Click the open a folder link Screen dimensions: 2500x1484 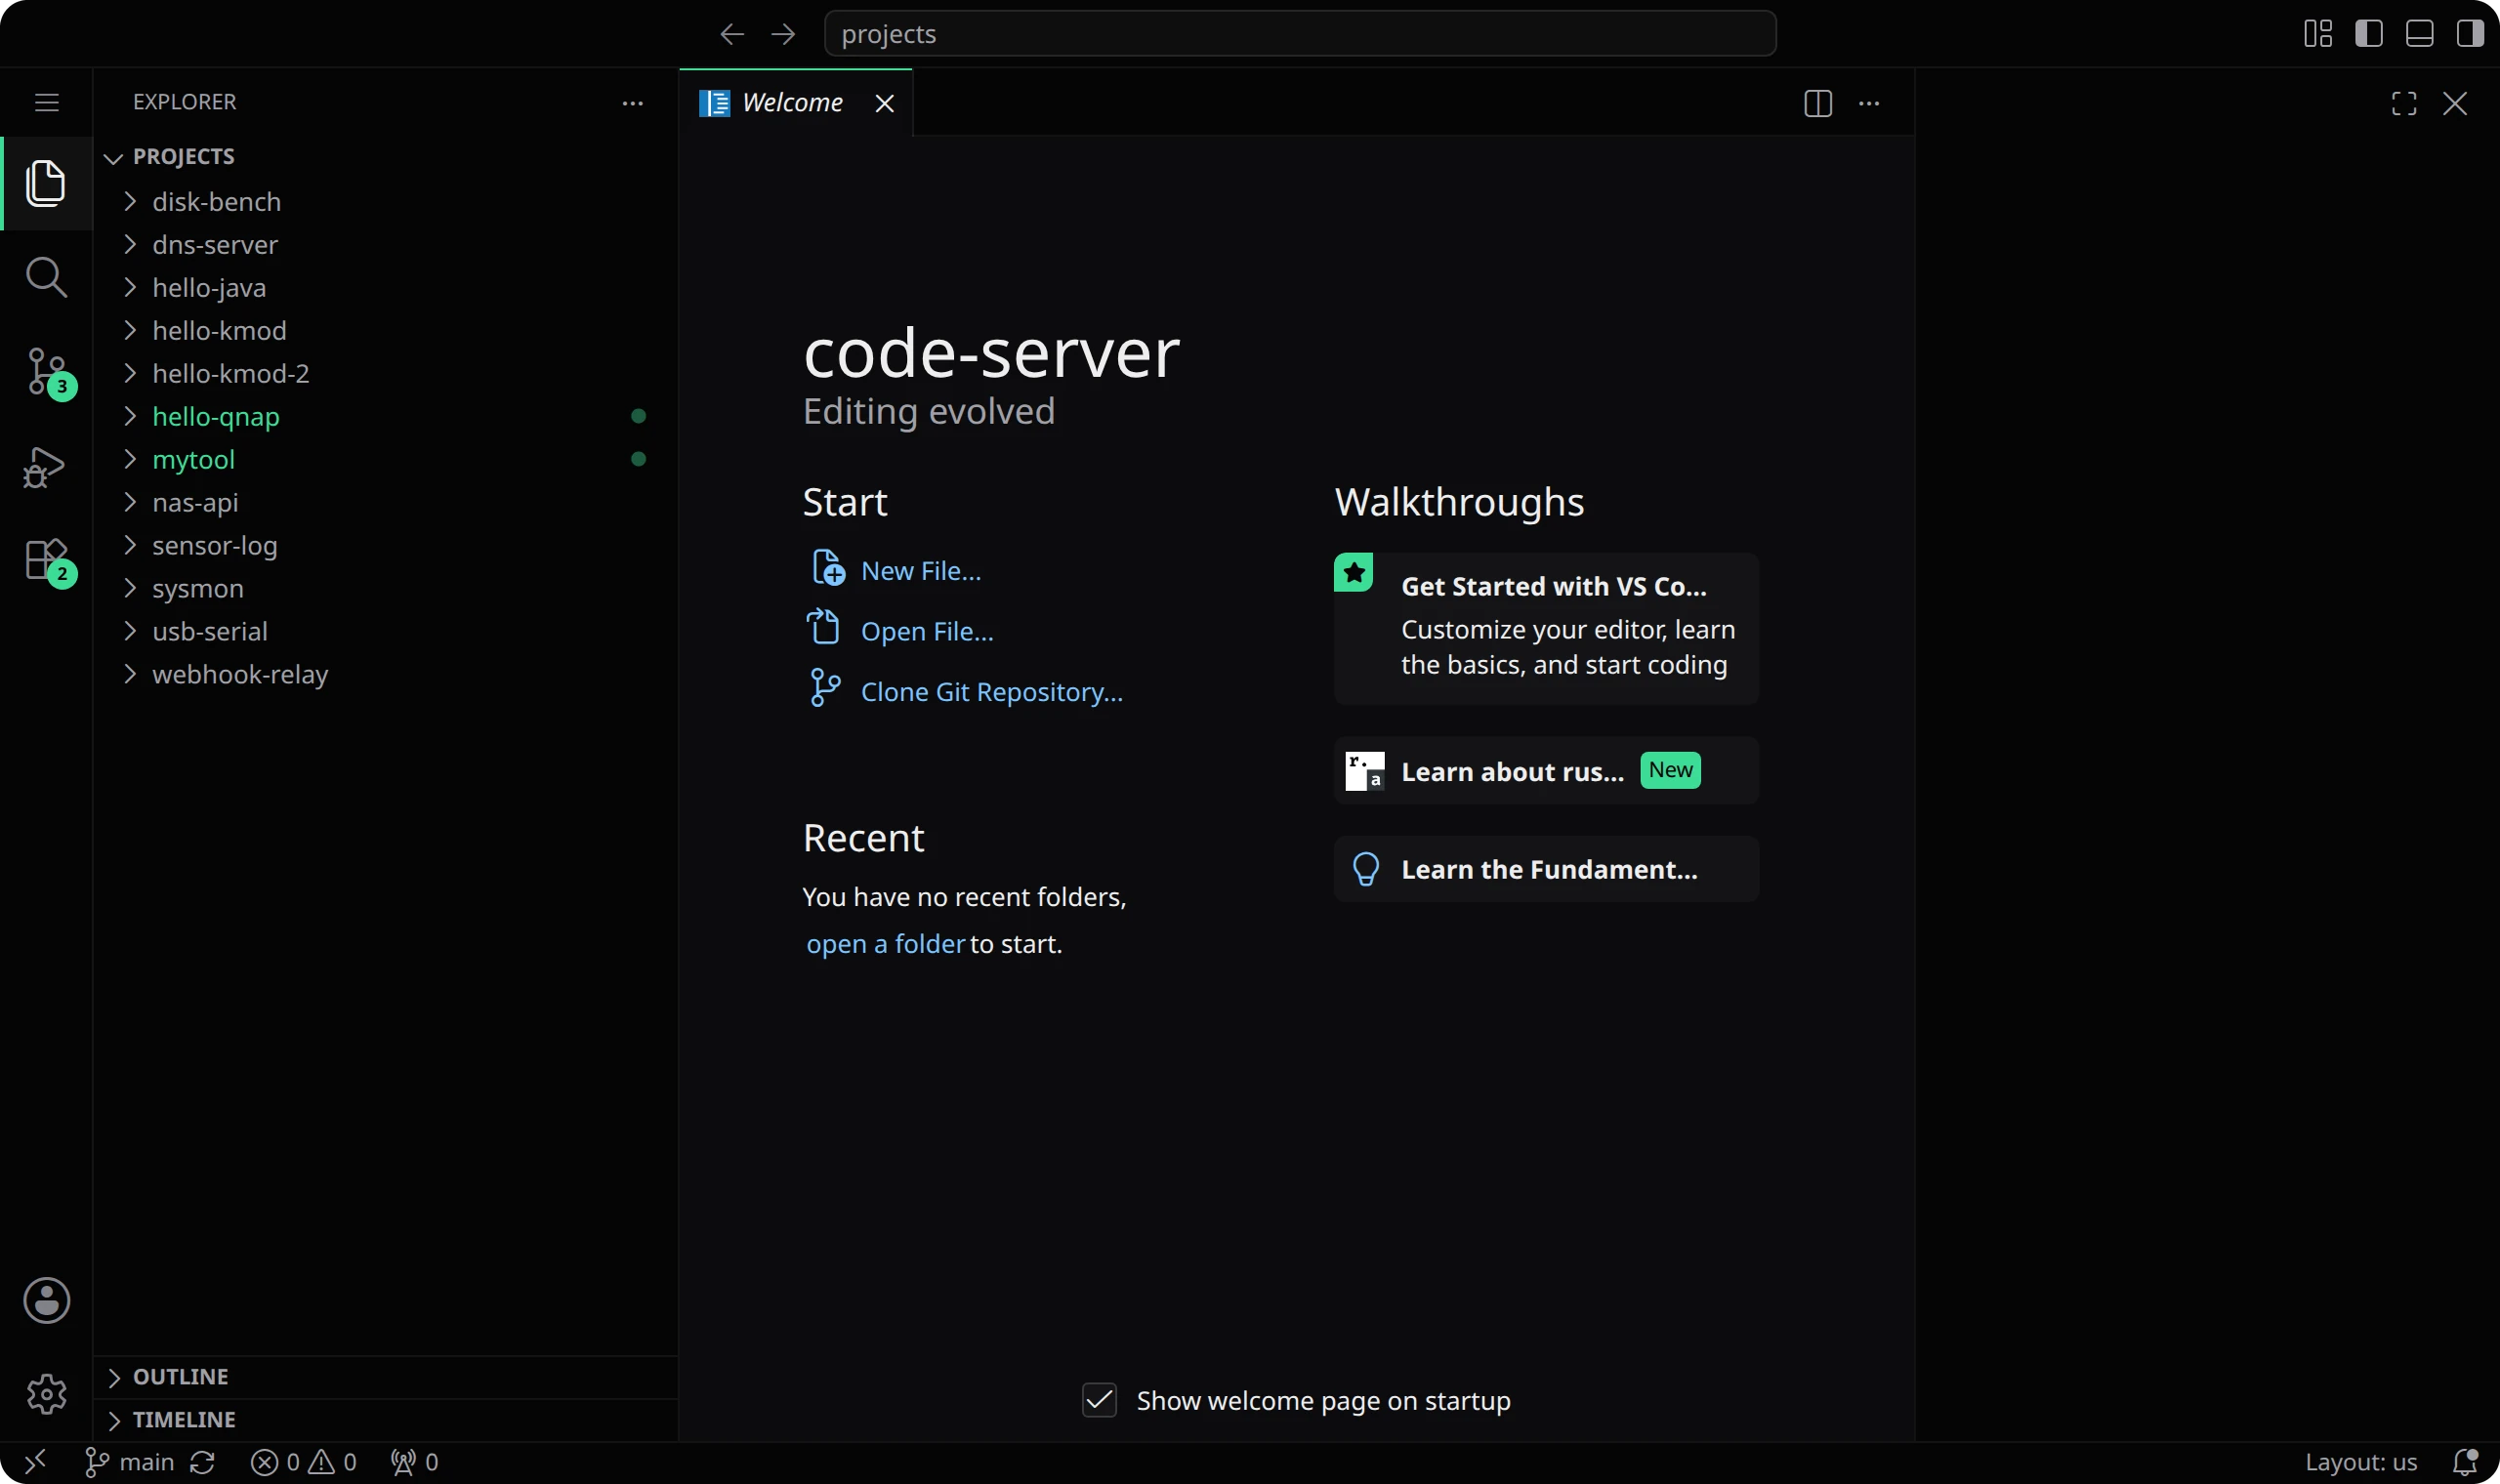[885, 944]
